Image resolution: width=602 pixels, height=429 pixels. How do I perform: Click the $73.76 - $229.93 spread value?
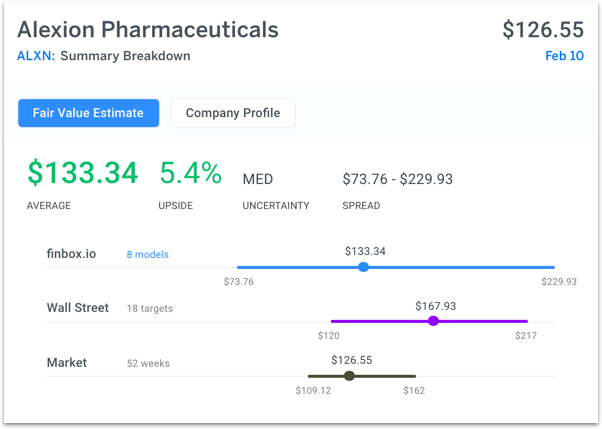click(398, 179)
